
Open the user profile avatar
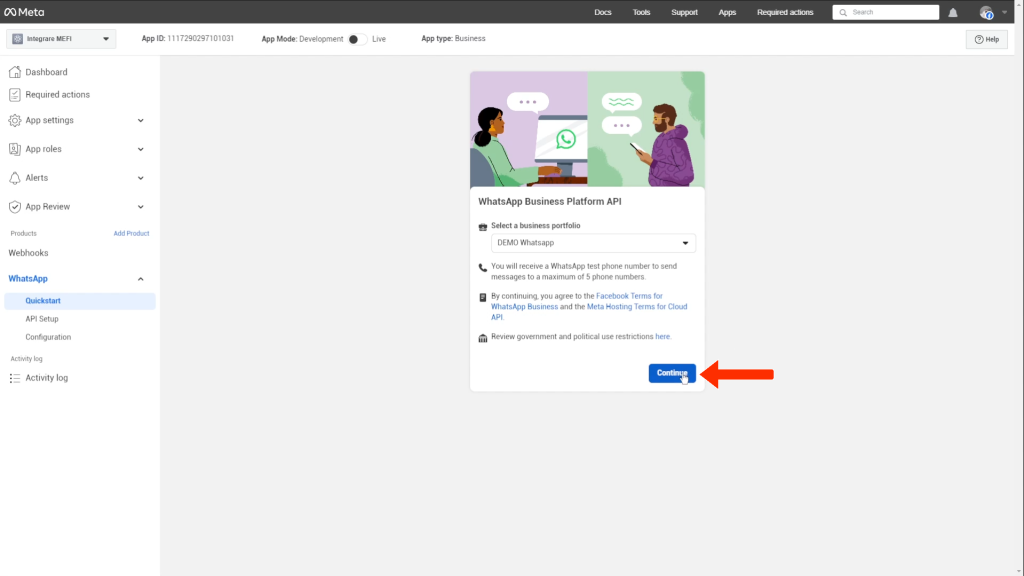tap(986, 12)
